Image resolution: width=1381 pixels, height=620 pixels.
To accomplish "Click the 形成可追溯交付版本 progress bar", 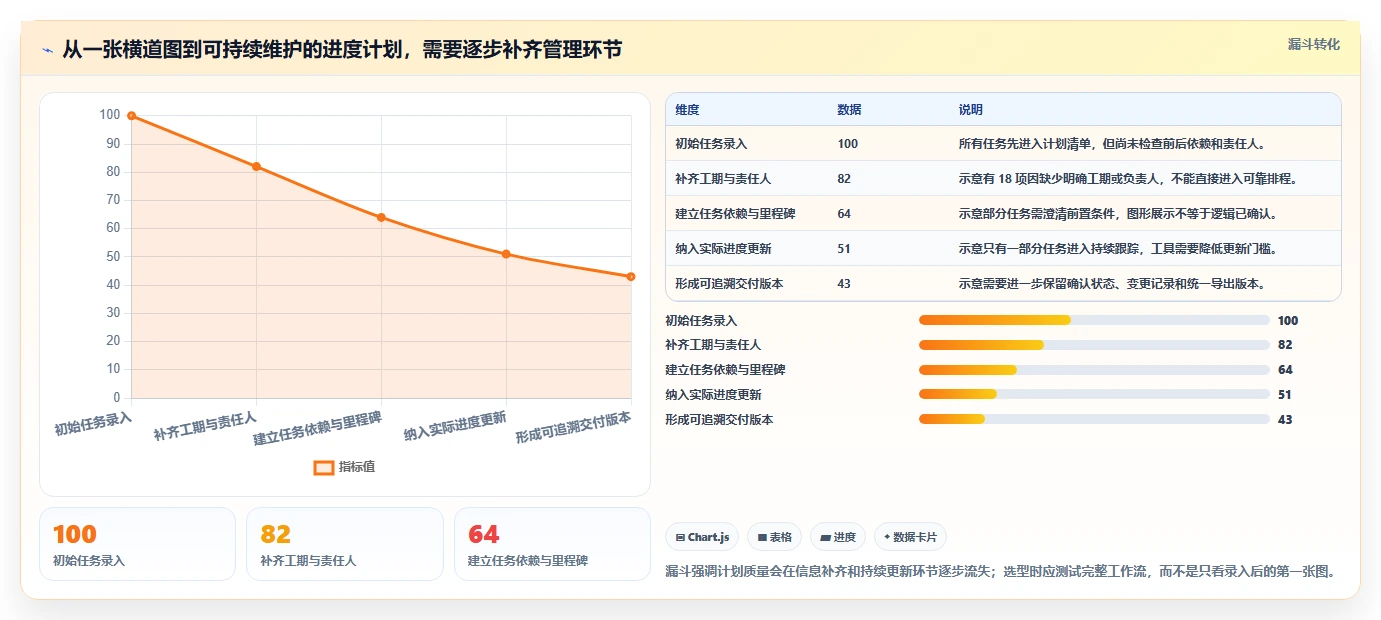I will tap(1094, 420).
